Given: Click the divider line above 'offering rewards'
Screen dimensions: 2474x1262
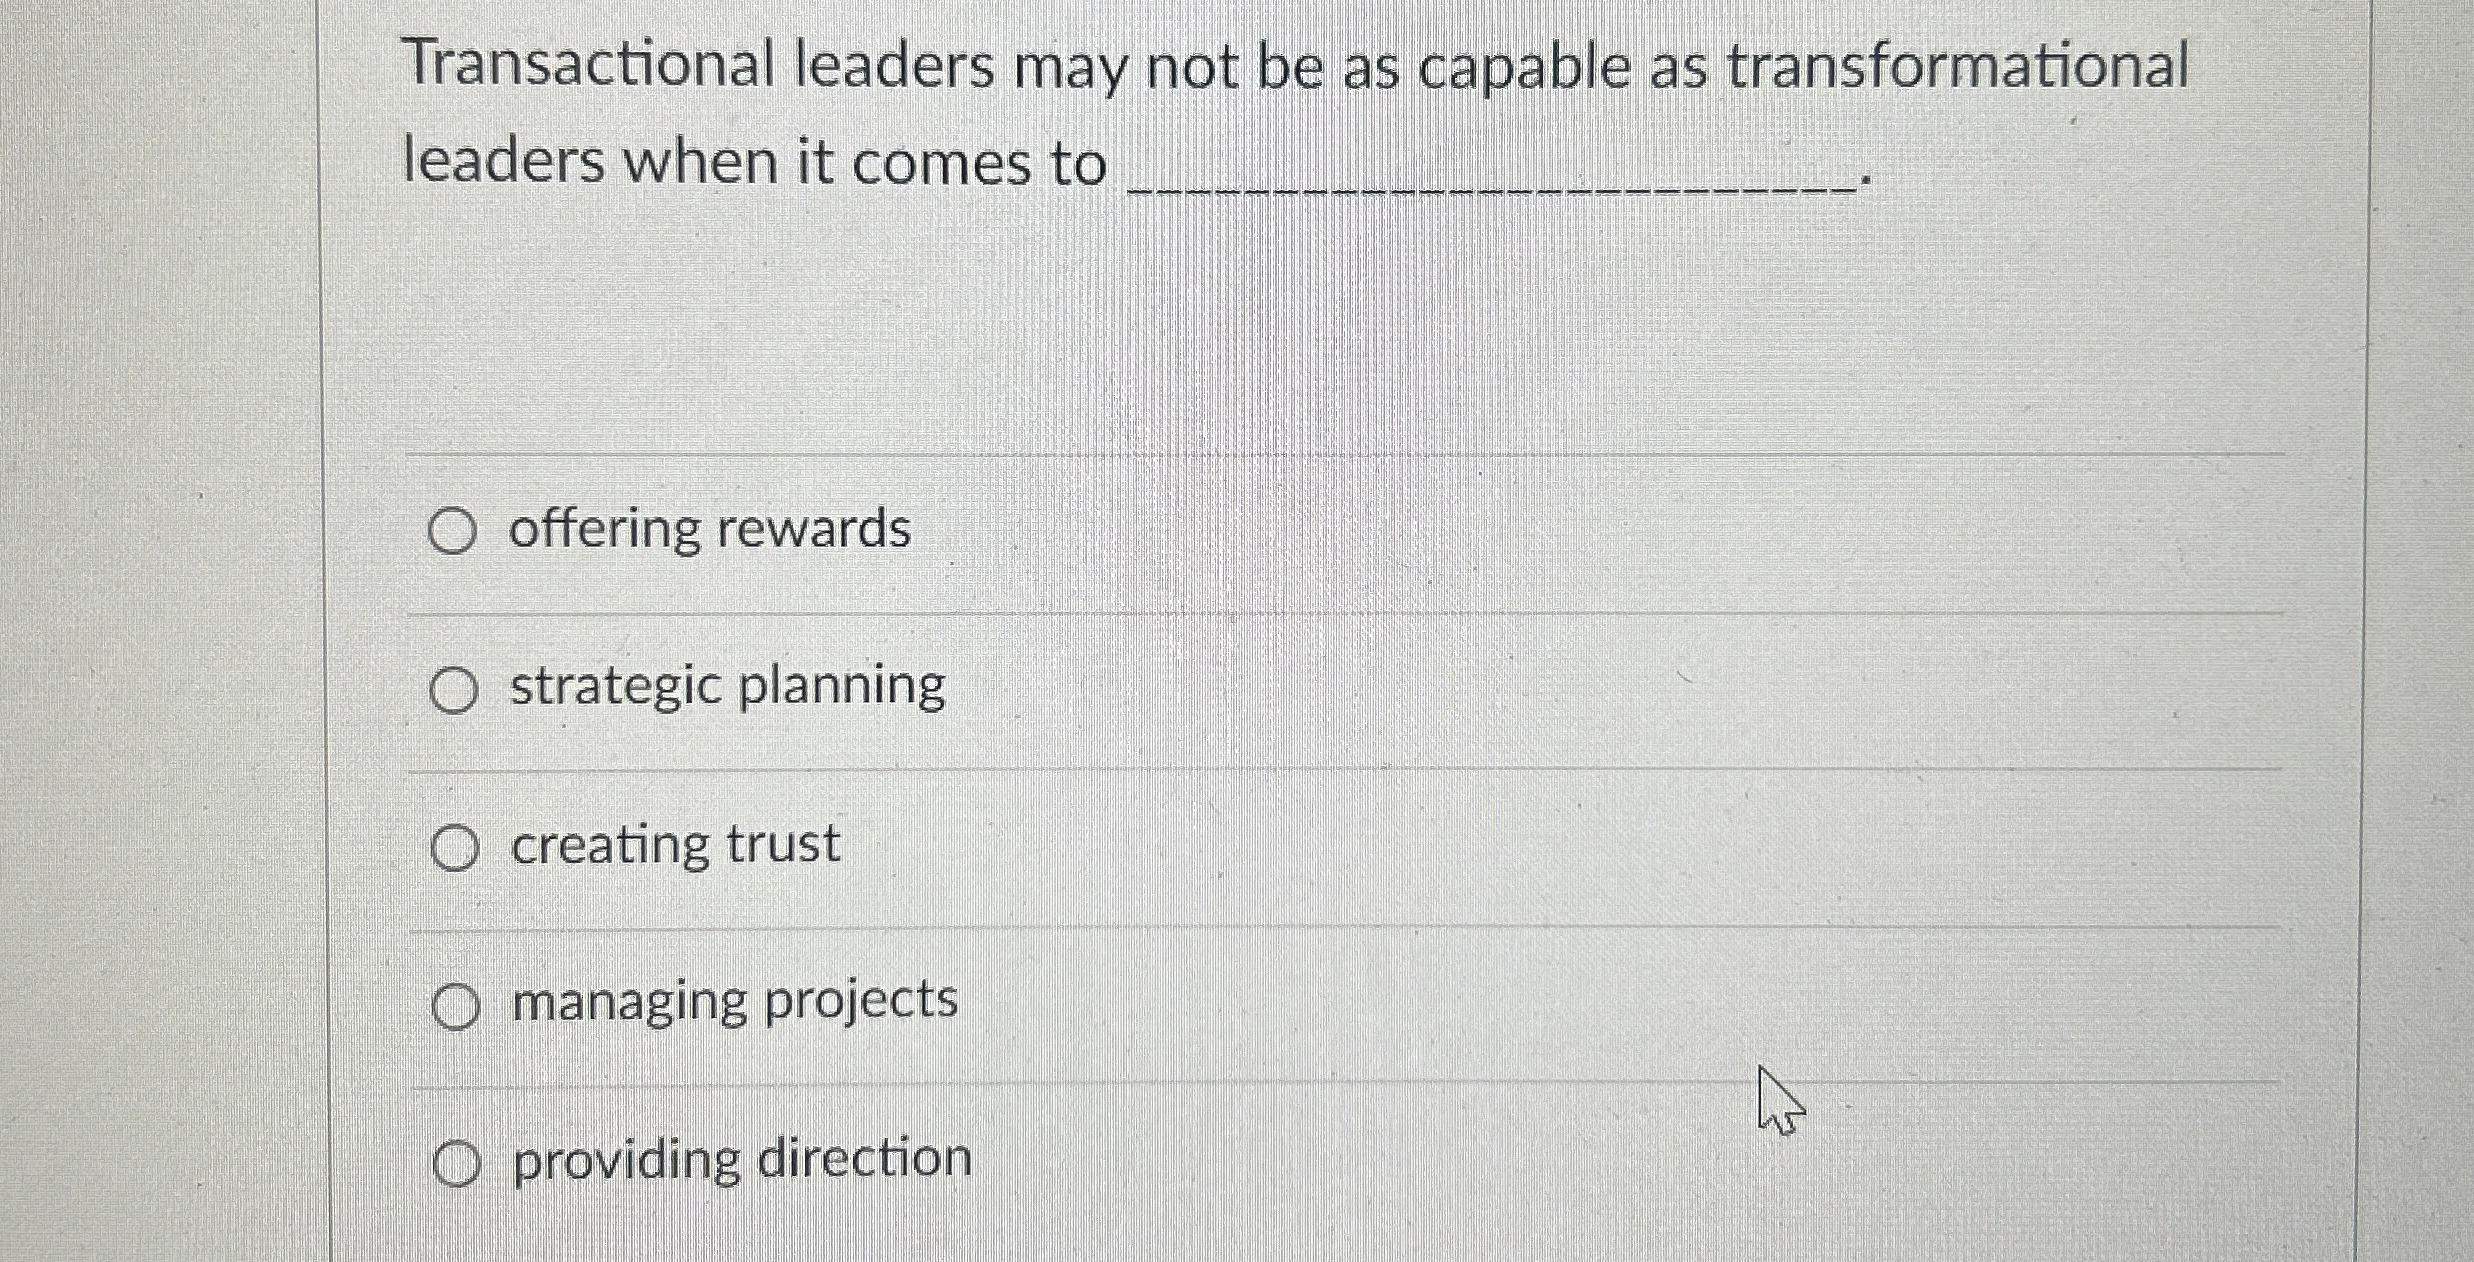Looking at the screenshot, I should click(1200, 455).
